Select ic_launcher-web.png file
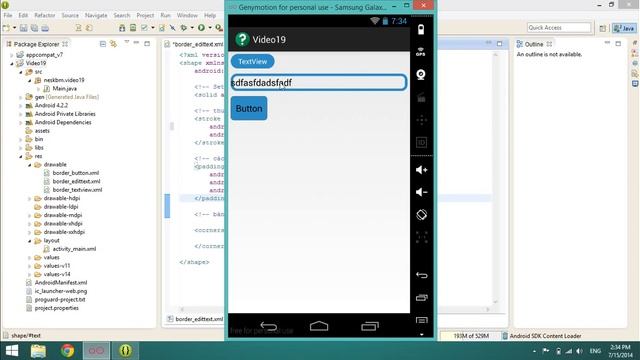Image resolution: width=640 pixels, height=360 pixels. (60, 291)
